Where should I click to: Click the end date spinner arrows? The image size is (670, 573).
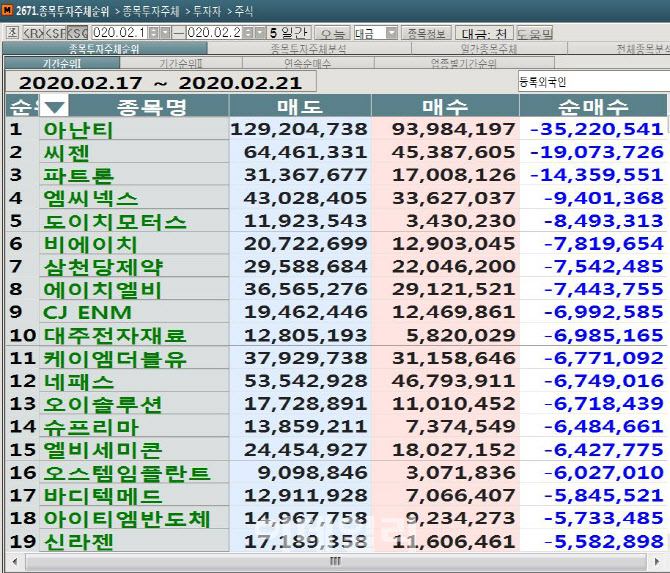point(249,33)
